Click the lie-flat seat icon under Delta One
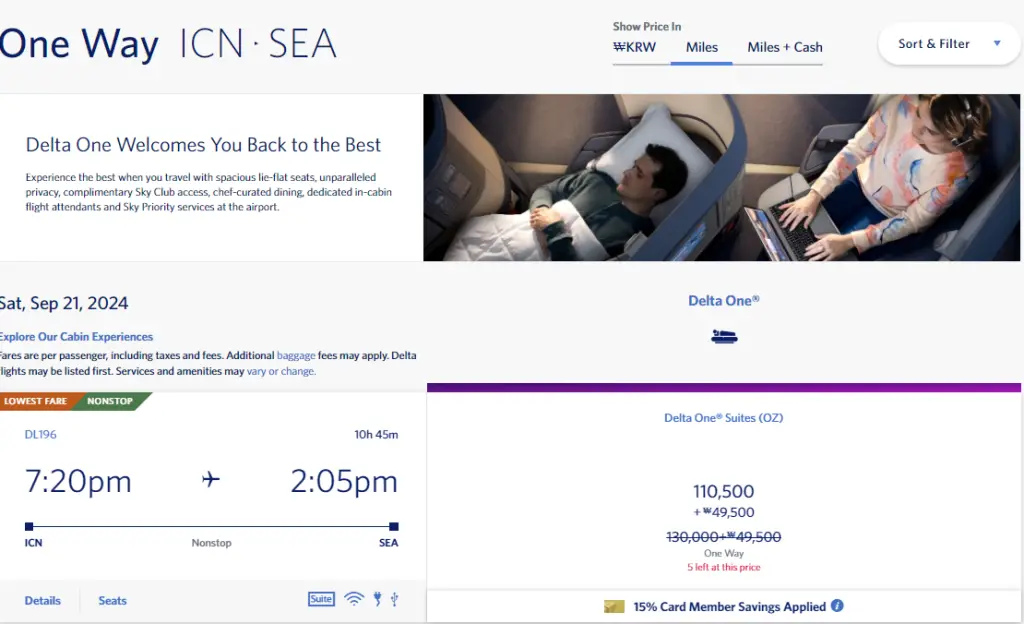 [x=724, y=337]
